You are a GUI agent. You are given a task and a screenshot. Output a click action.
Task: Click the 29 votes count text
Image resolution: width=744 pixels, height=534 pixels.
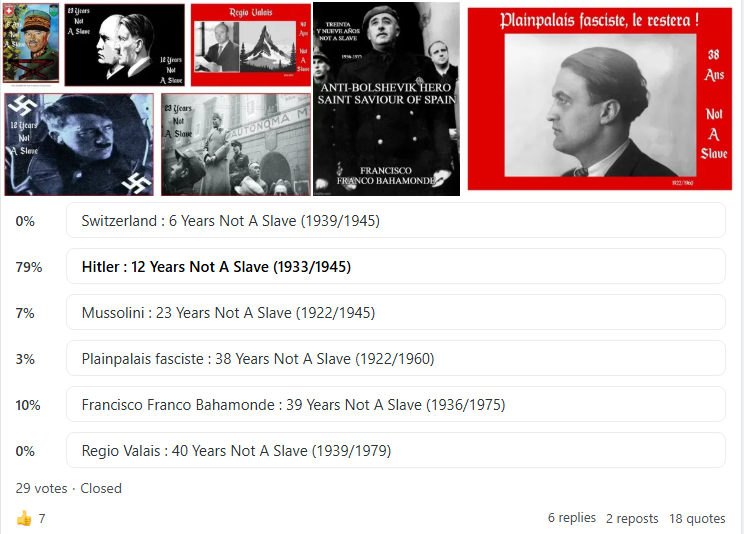pyautogui.click(x=41, y=488)
